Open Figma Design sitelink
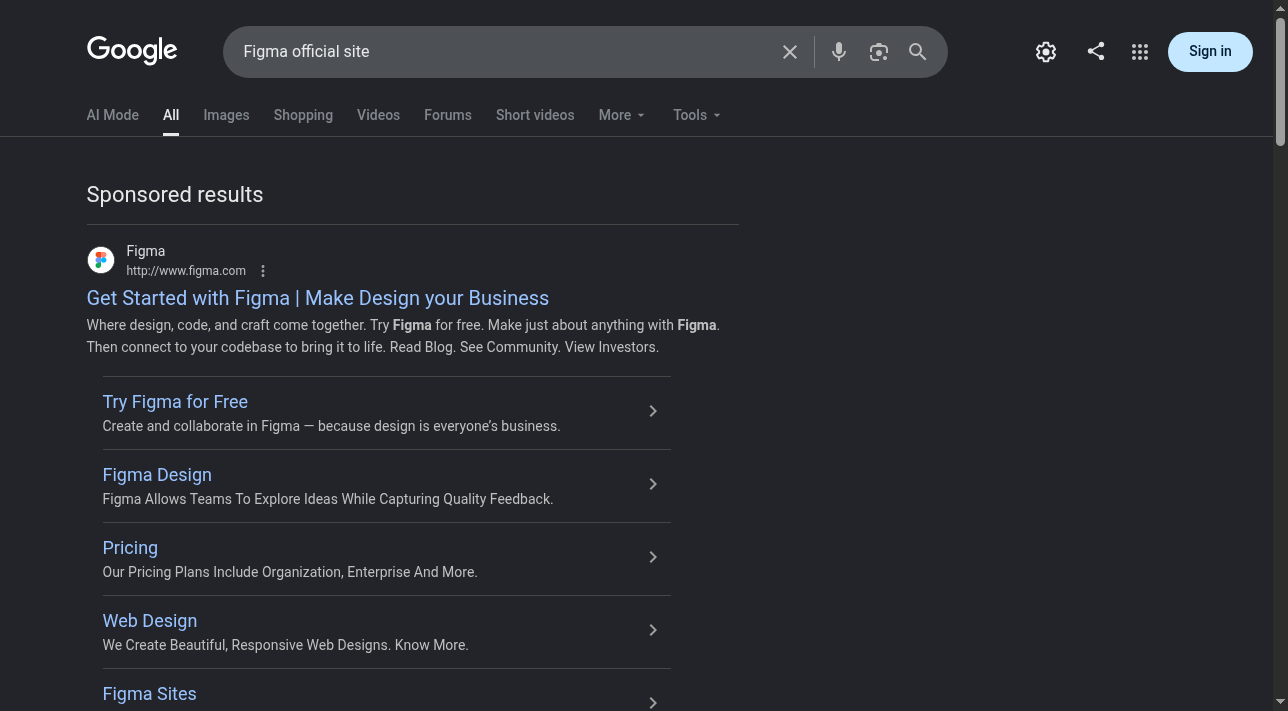1288x711 pixels. [157, 475]
